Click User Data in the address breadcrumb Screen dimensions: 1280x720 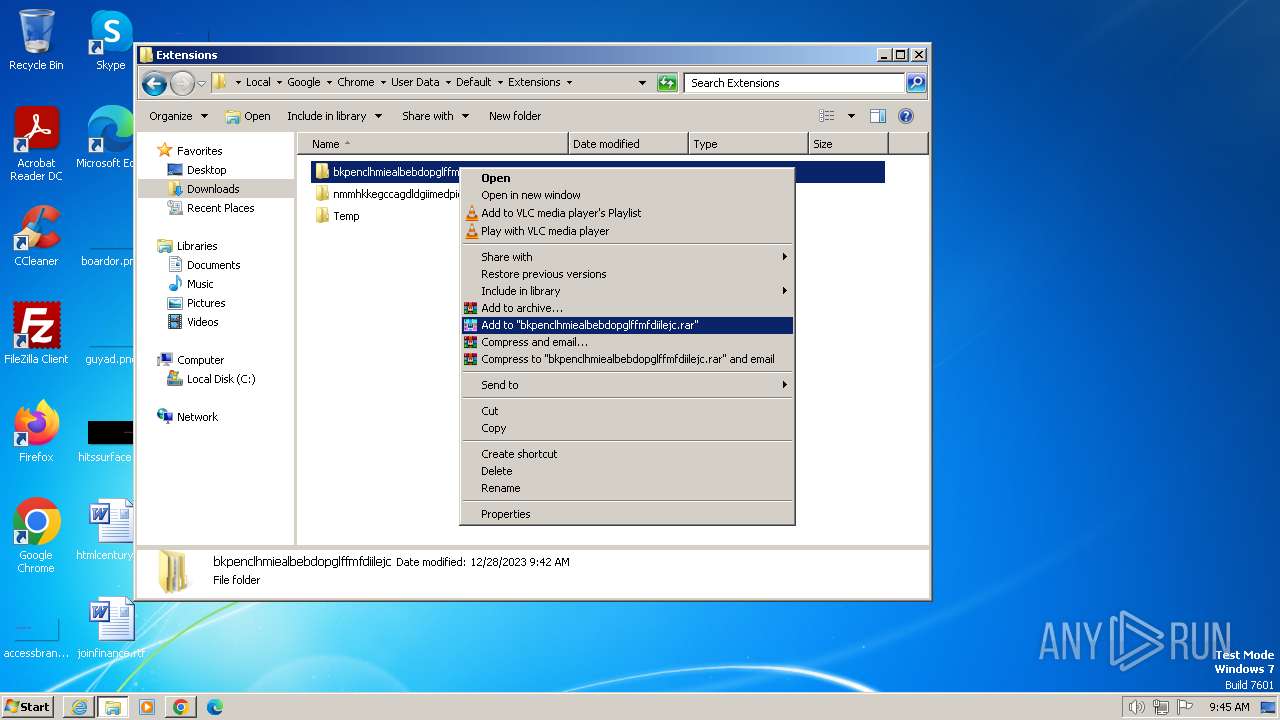(415, 83)
